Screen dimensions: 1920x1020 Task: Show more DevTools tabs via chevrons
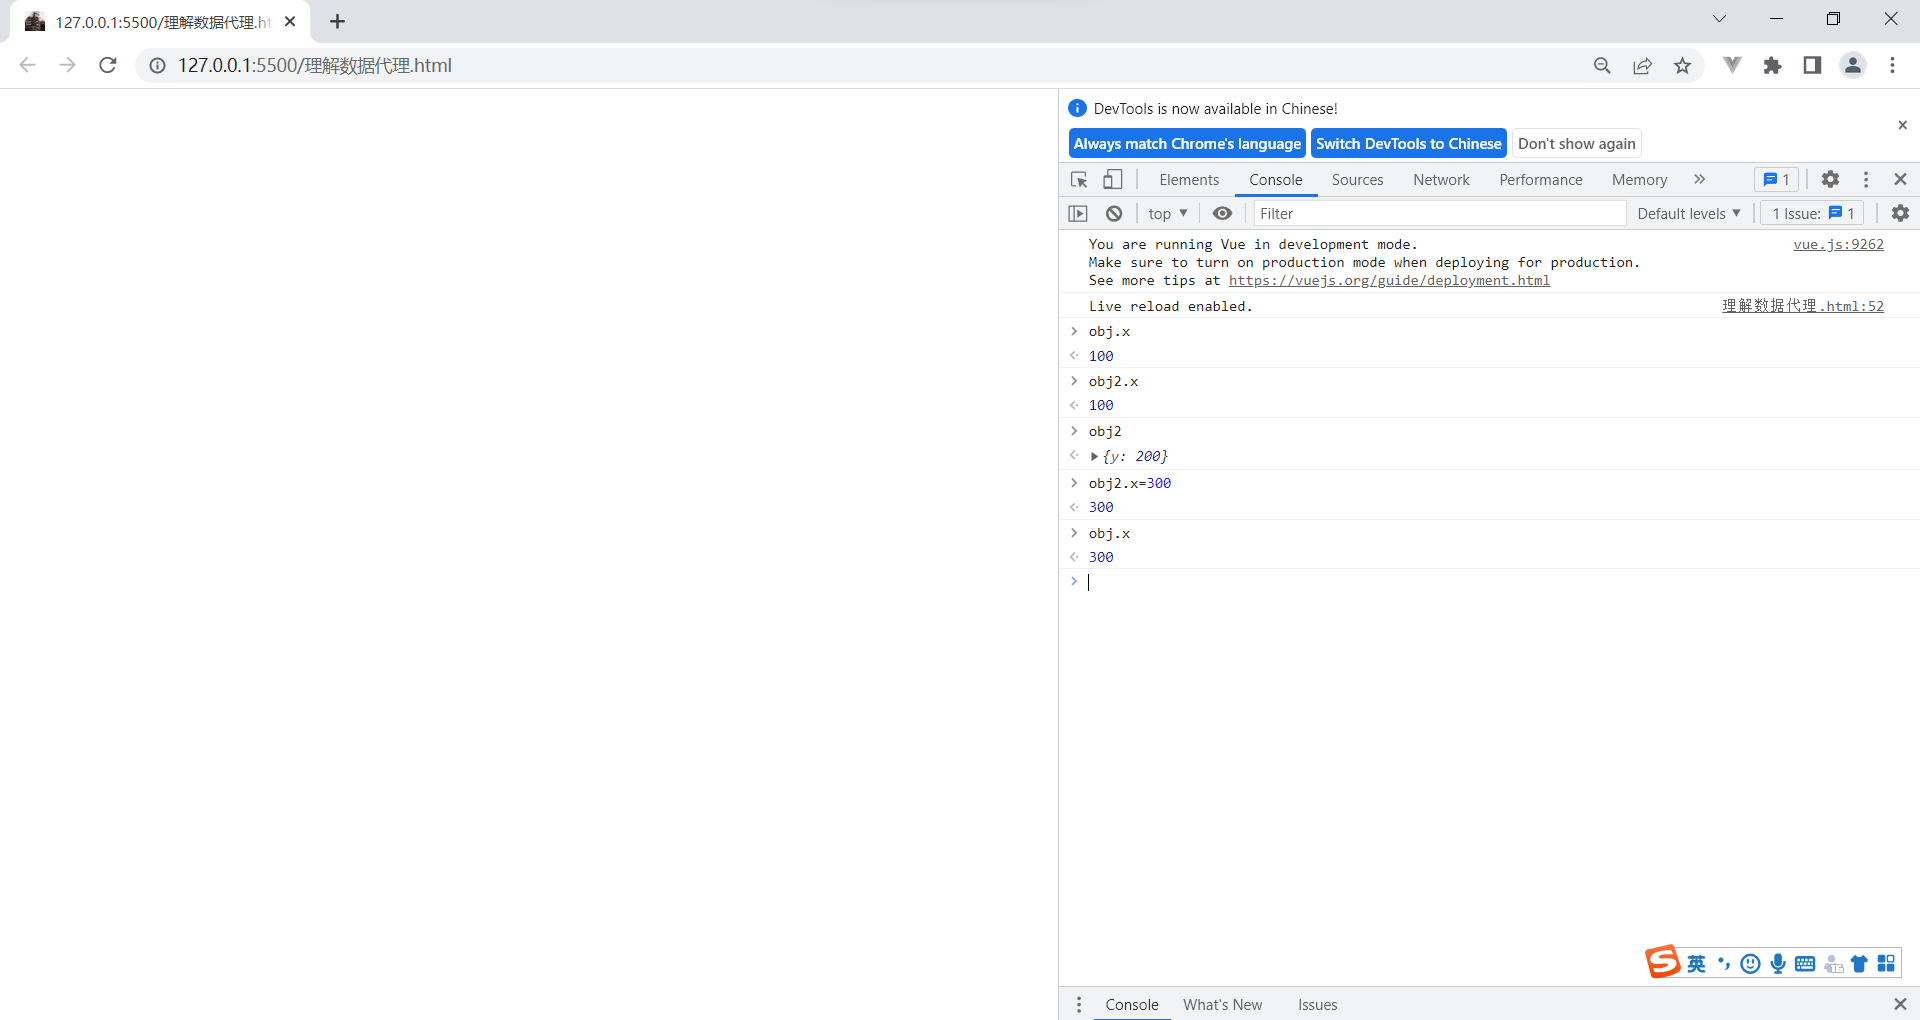coord(1699,179)
